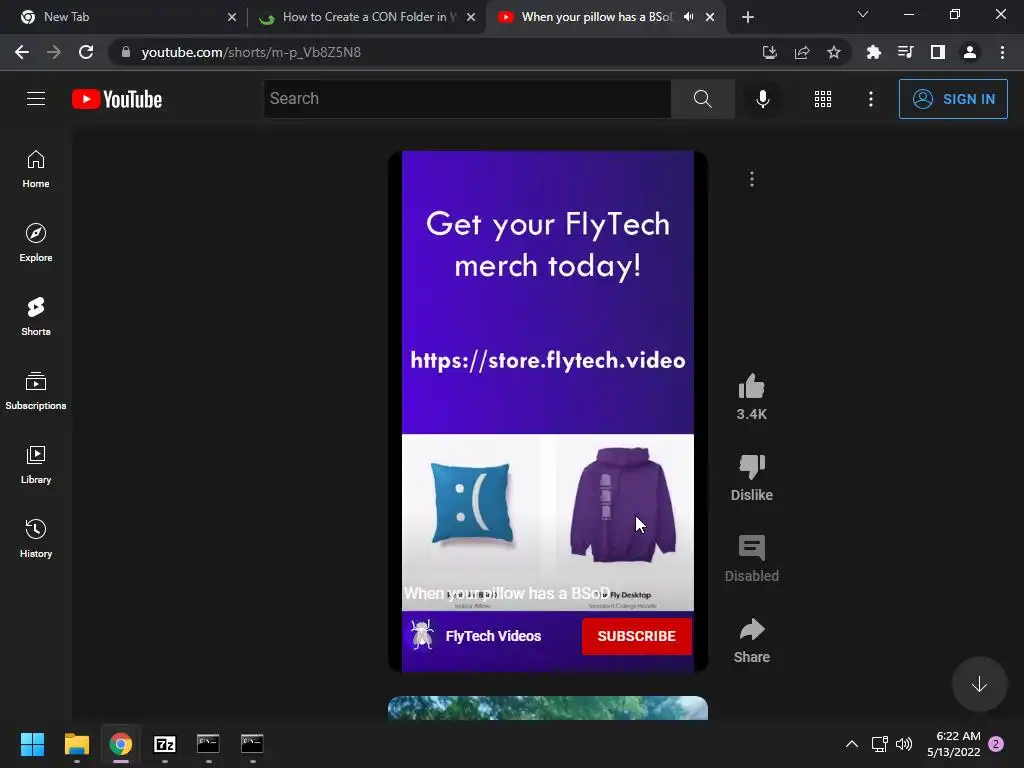The width and height of the screenshot is (1024, 768).
Task: Click the SIGN IN button
Action: point(953,99)
